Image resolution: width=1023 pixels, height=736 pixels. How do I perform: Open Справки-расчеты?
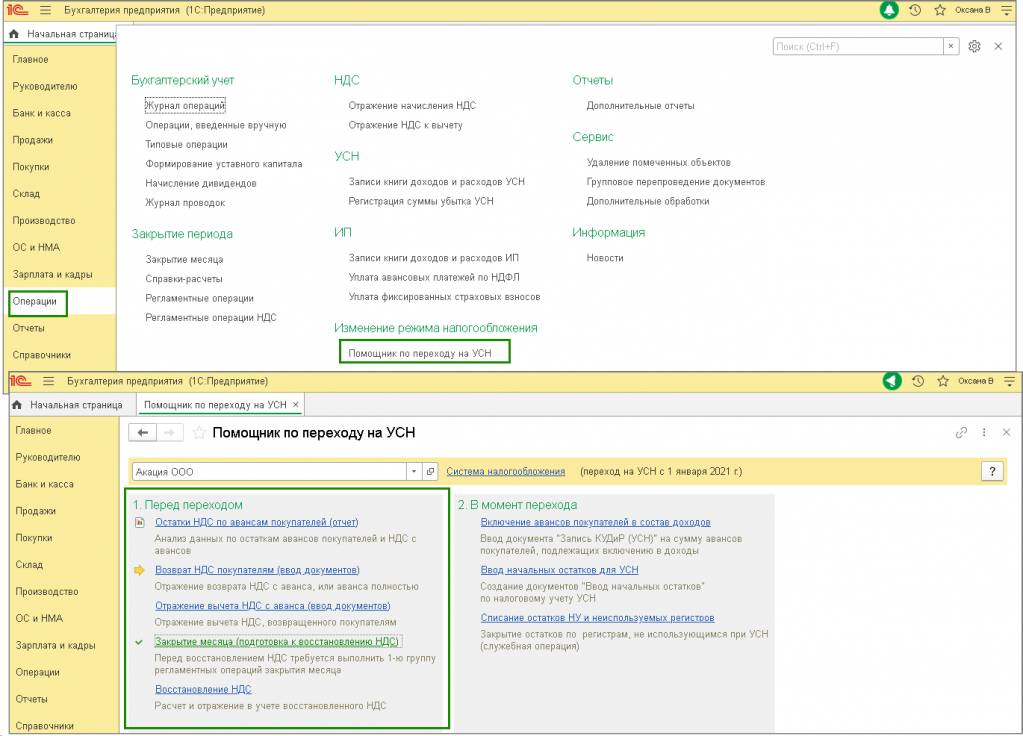click(x=184, y=279)
